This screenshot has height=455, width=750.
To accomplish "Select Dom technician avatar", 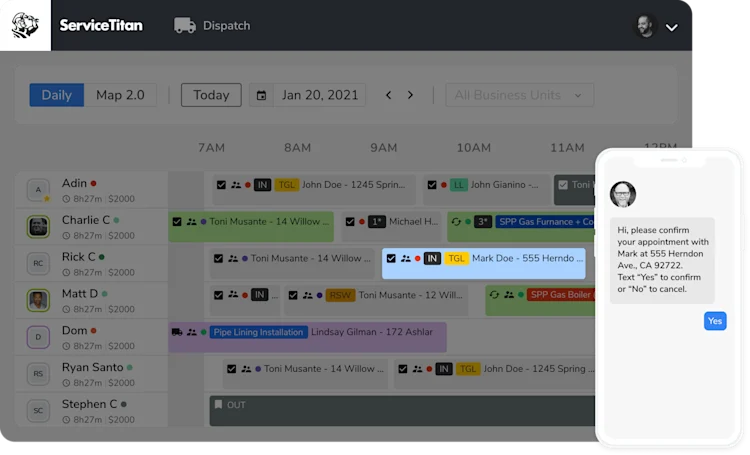I will click(x=38, y=337).
